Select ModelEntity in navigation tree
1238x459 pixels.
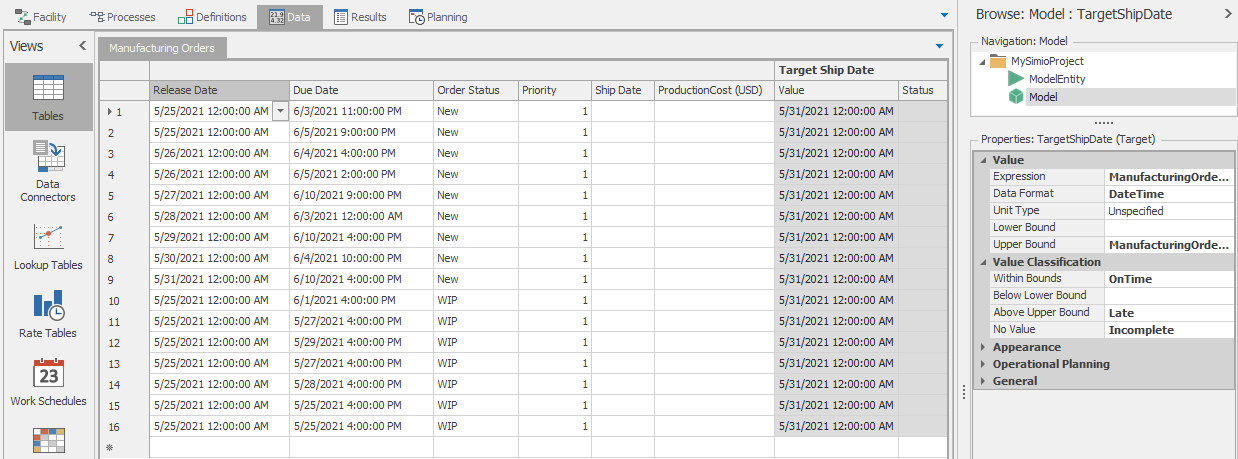[1057, 79]
